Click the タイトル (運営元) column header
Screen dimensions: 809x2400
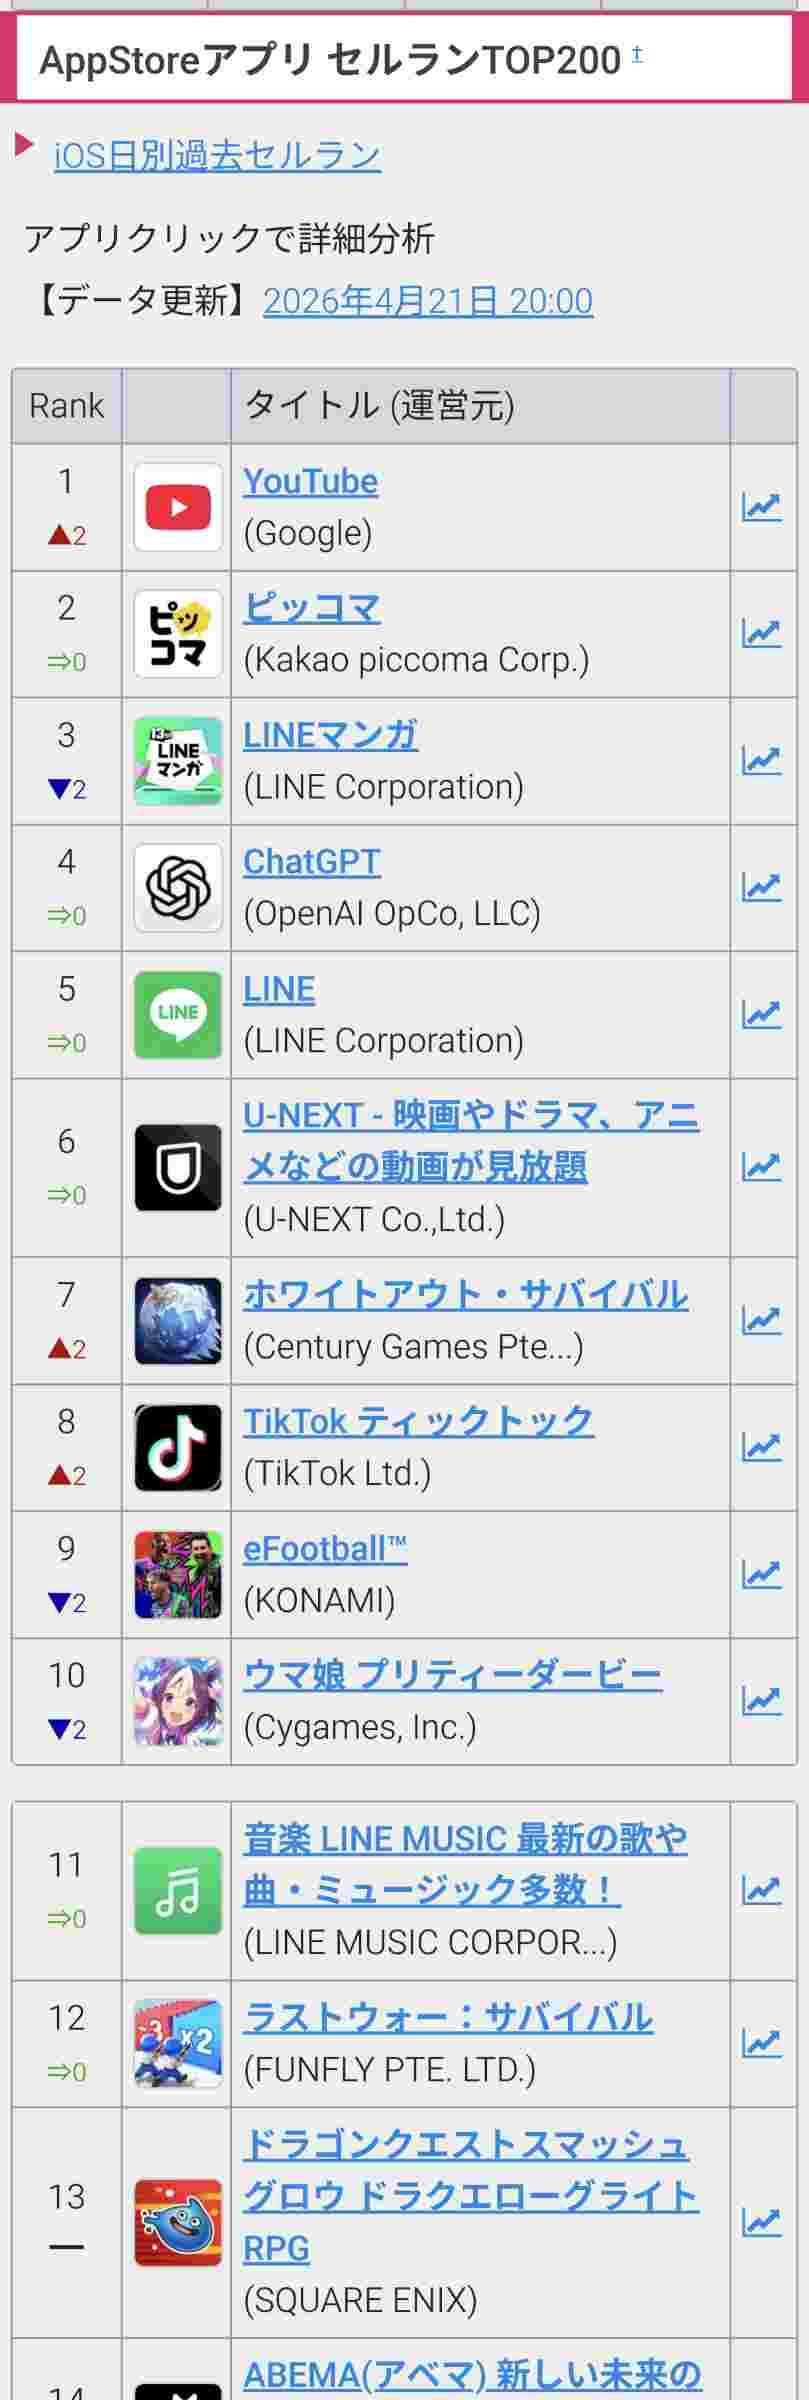380,406
